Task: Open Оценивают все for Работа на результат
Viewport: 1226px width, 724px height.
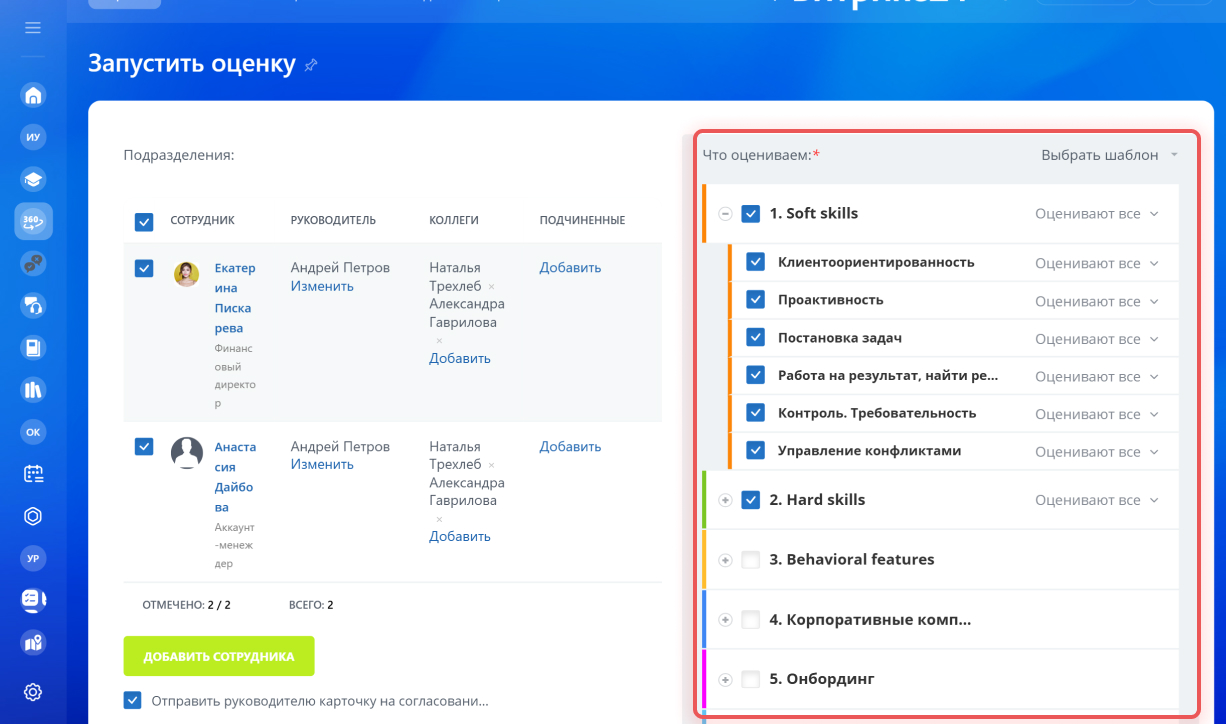Action: pyautogui.click(x=1097, y=377)
